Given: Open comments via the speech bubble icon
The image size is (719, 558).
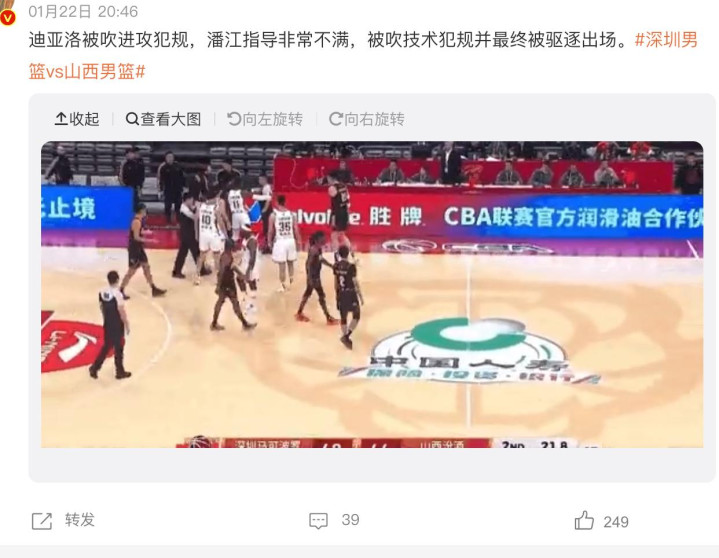Looking at the screenshot, I should pyautogui.click(x=318, y=521).
